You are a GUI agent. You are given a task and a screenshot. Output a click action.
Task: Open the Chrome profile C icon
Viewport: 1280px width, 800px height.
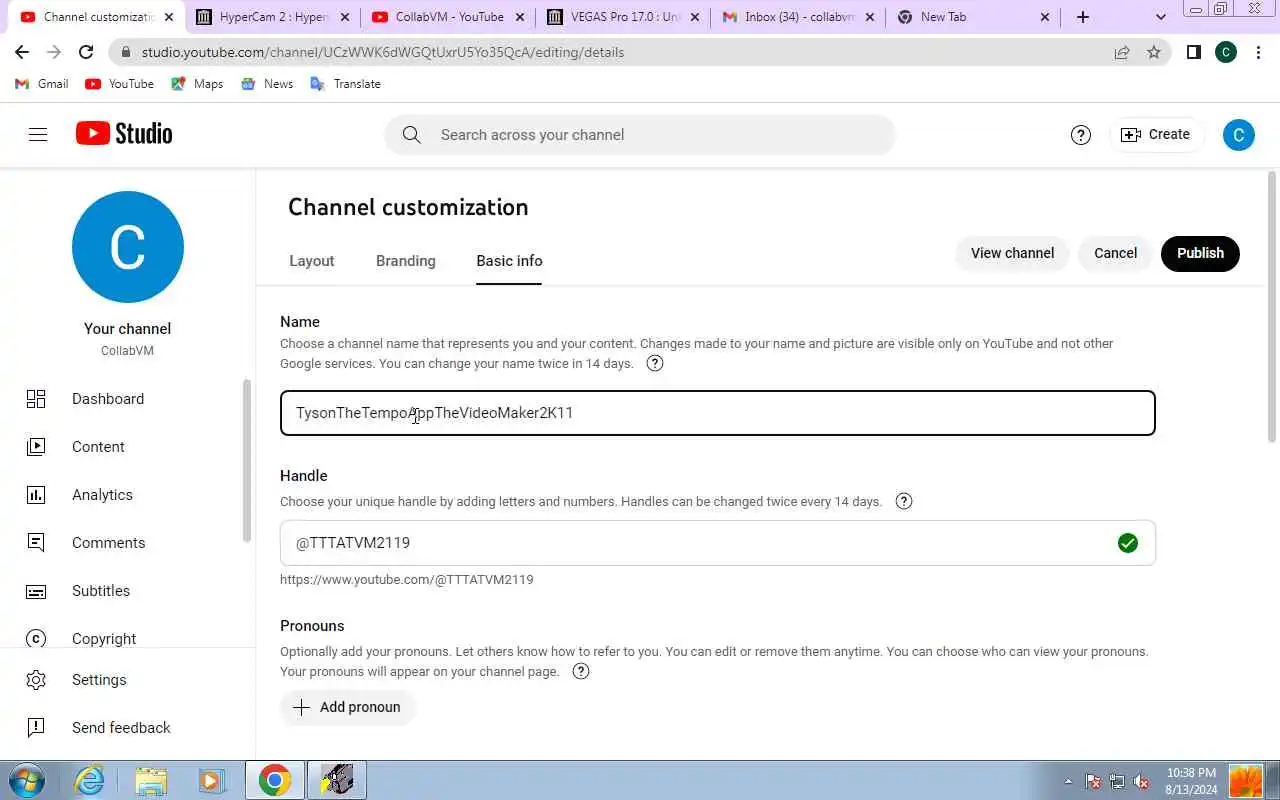(1226, 52)
